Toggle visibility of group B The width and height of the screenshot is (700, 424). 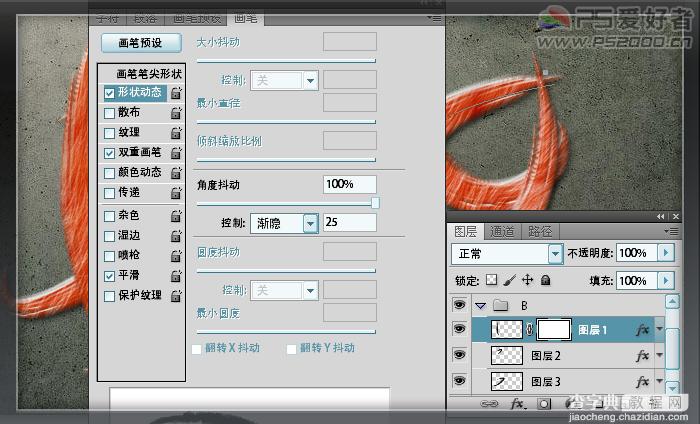pos(459,305)
